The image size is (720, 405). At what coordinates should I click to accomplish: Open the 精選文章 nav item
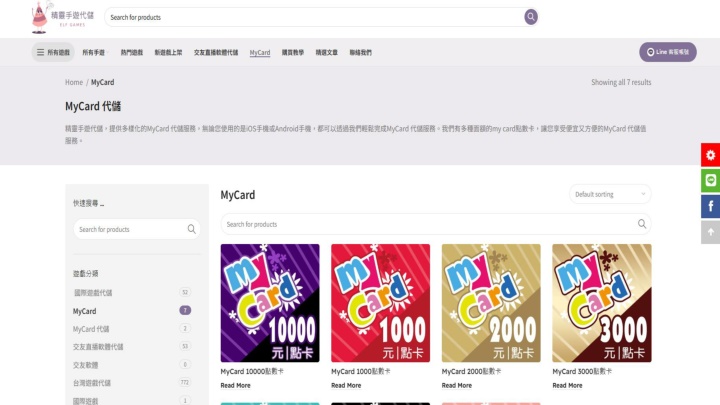(326, 52)
